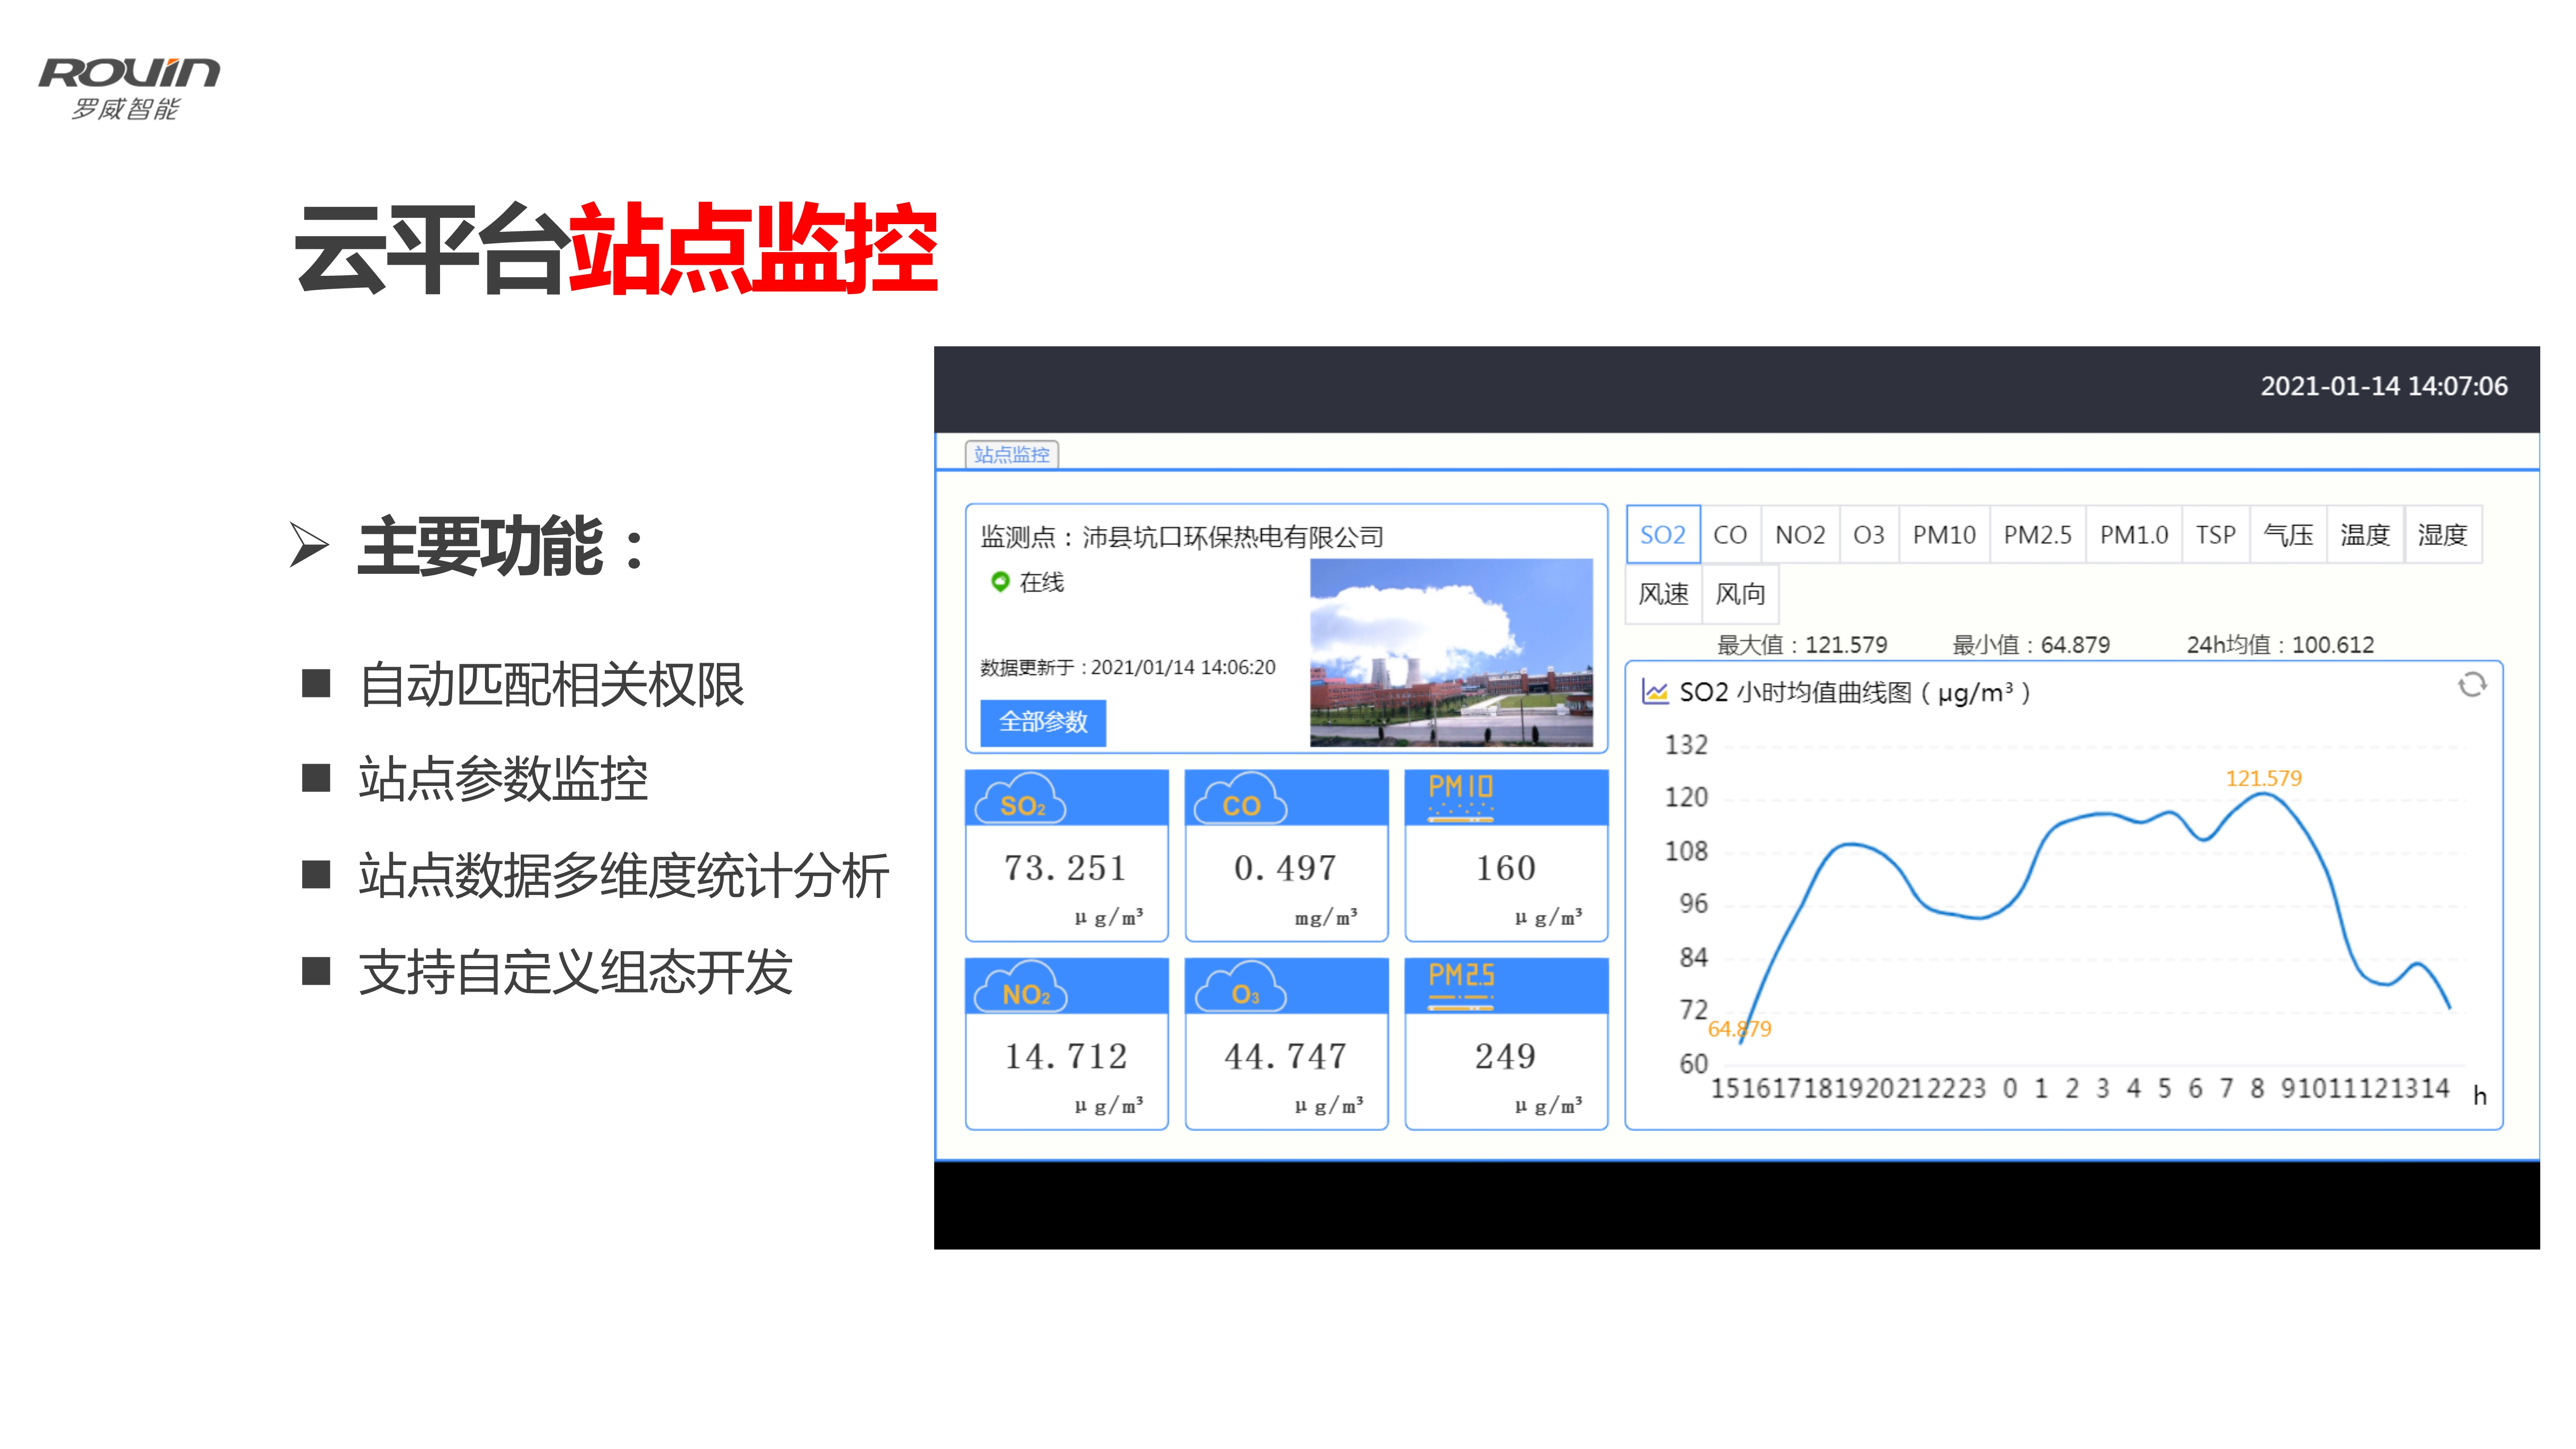Viewport: 2576px width, 1449px height.
Task: Switch to the 风速 tab
Action: coord(1663,594)
